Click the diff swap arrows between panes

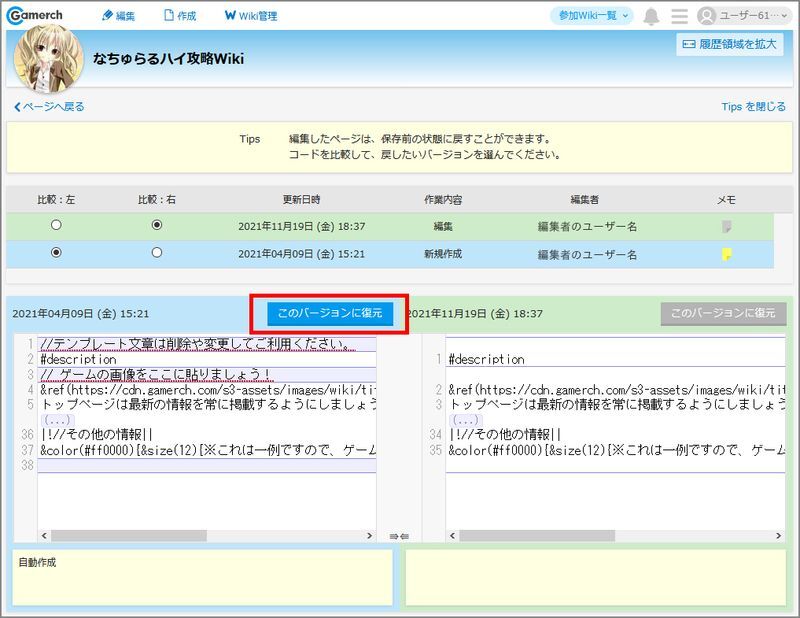click(x=399, y=536)
